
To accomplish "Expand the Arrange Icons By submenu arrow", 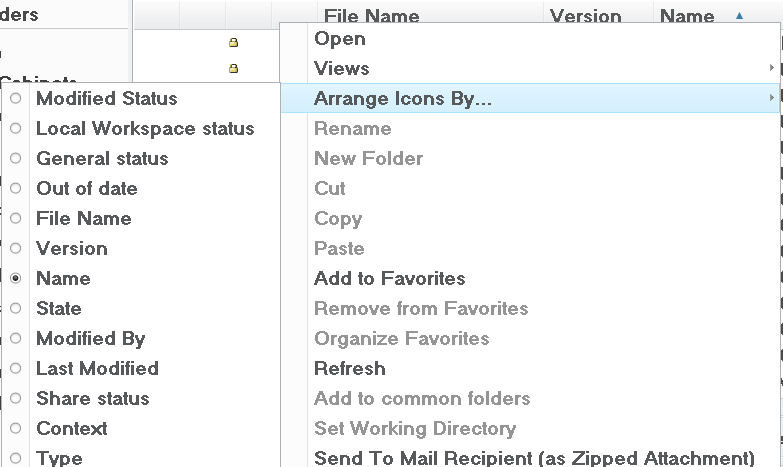I will (x=772, y=97).
